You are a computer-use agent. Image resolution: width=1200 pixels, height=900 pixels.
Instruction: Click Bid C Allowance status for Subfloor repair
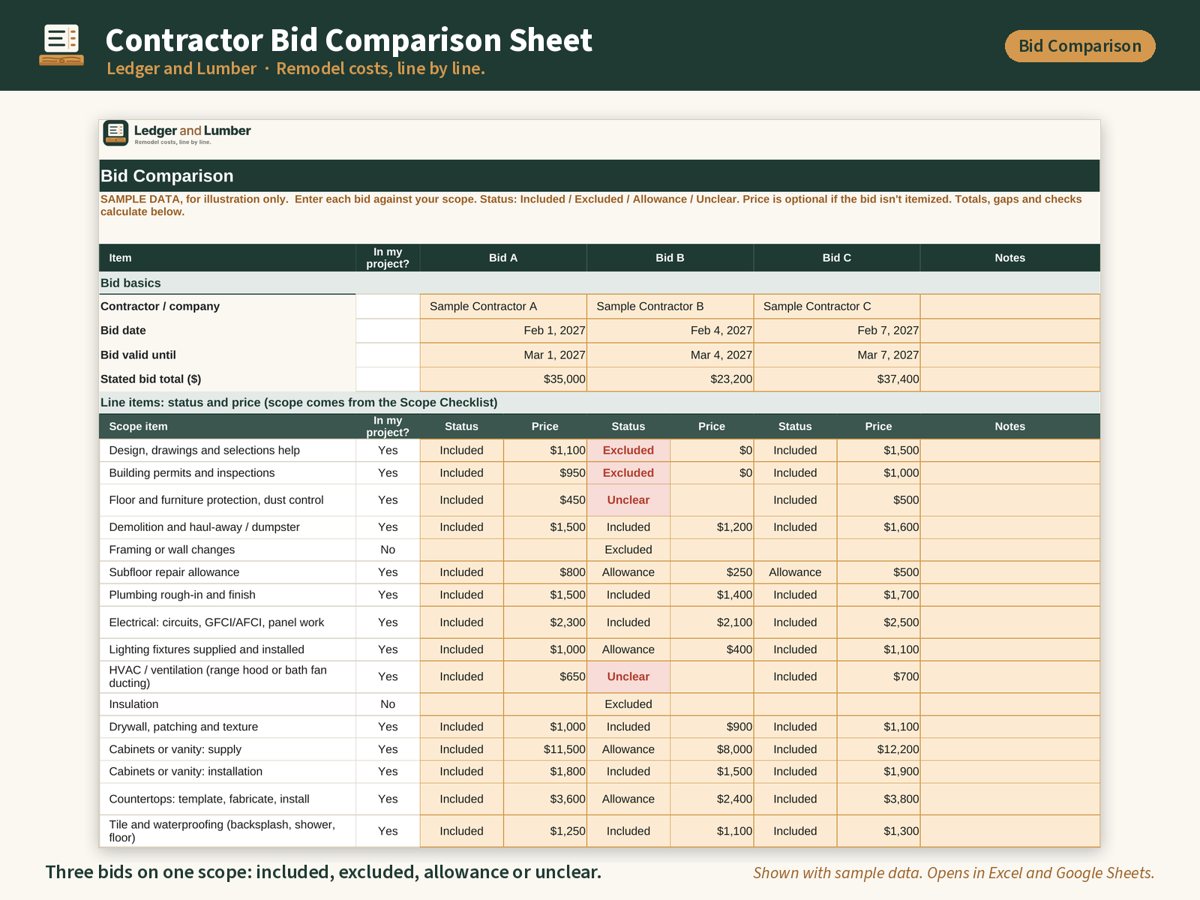(x=795, y=572)
